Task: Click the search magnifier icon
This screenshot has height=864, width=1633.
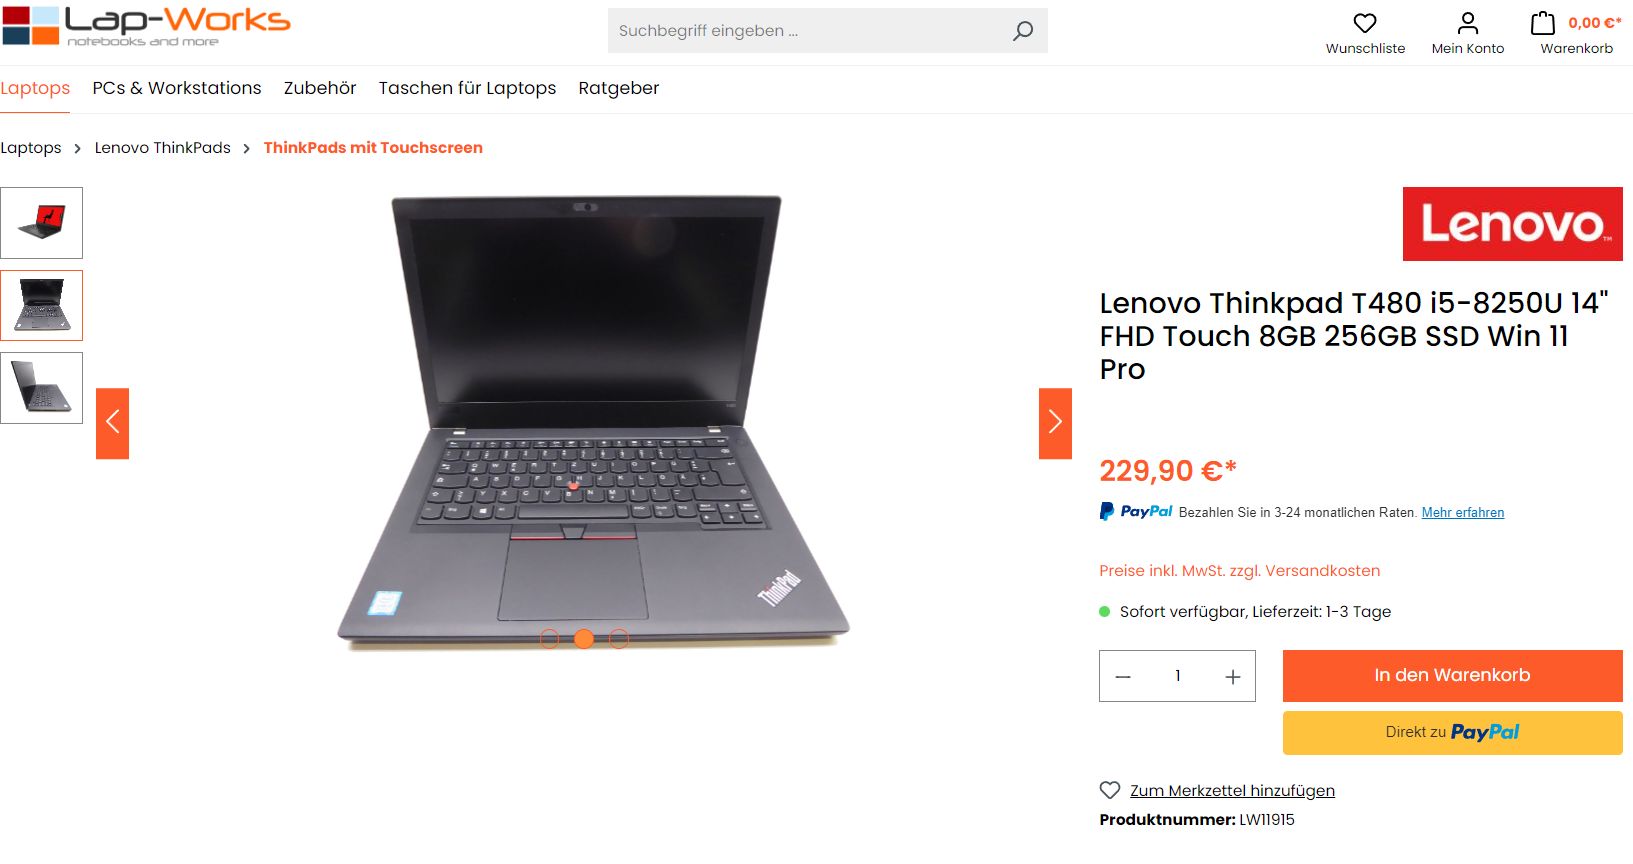Action: point(1023,31)
